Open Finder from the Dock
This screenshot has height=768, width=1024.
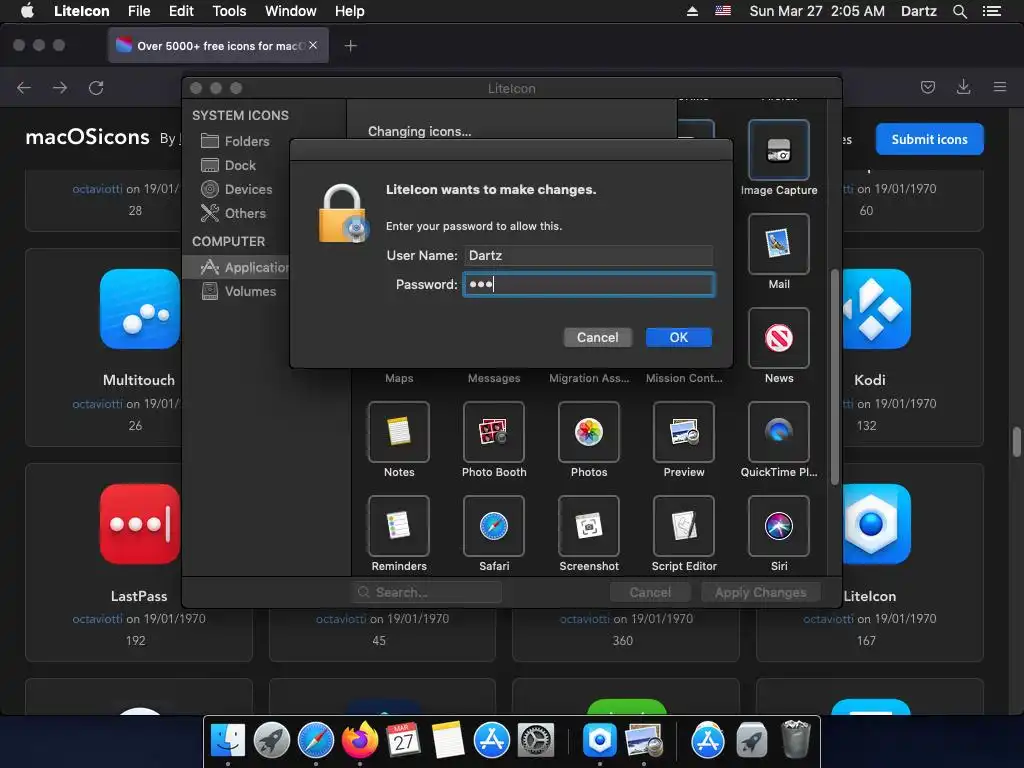228,741
